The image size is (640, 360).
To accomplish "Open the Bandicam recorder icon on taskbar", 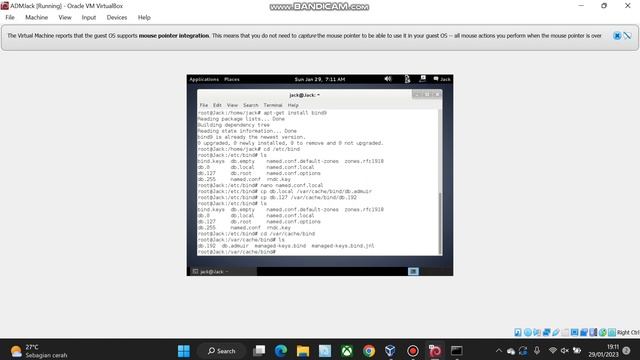I will 413,351.
